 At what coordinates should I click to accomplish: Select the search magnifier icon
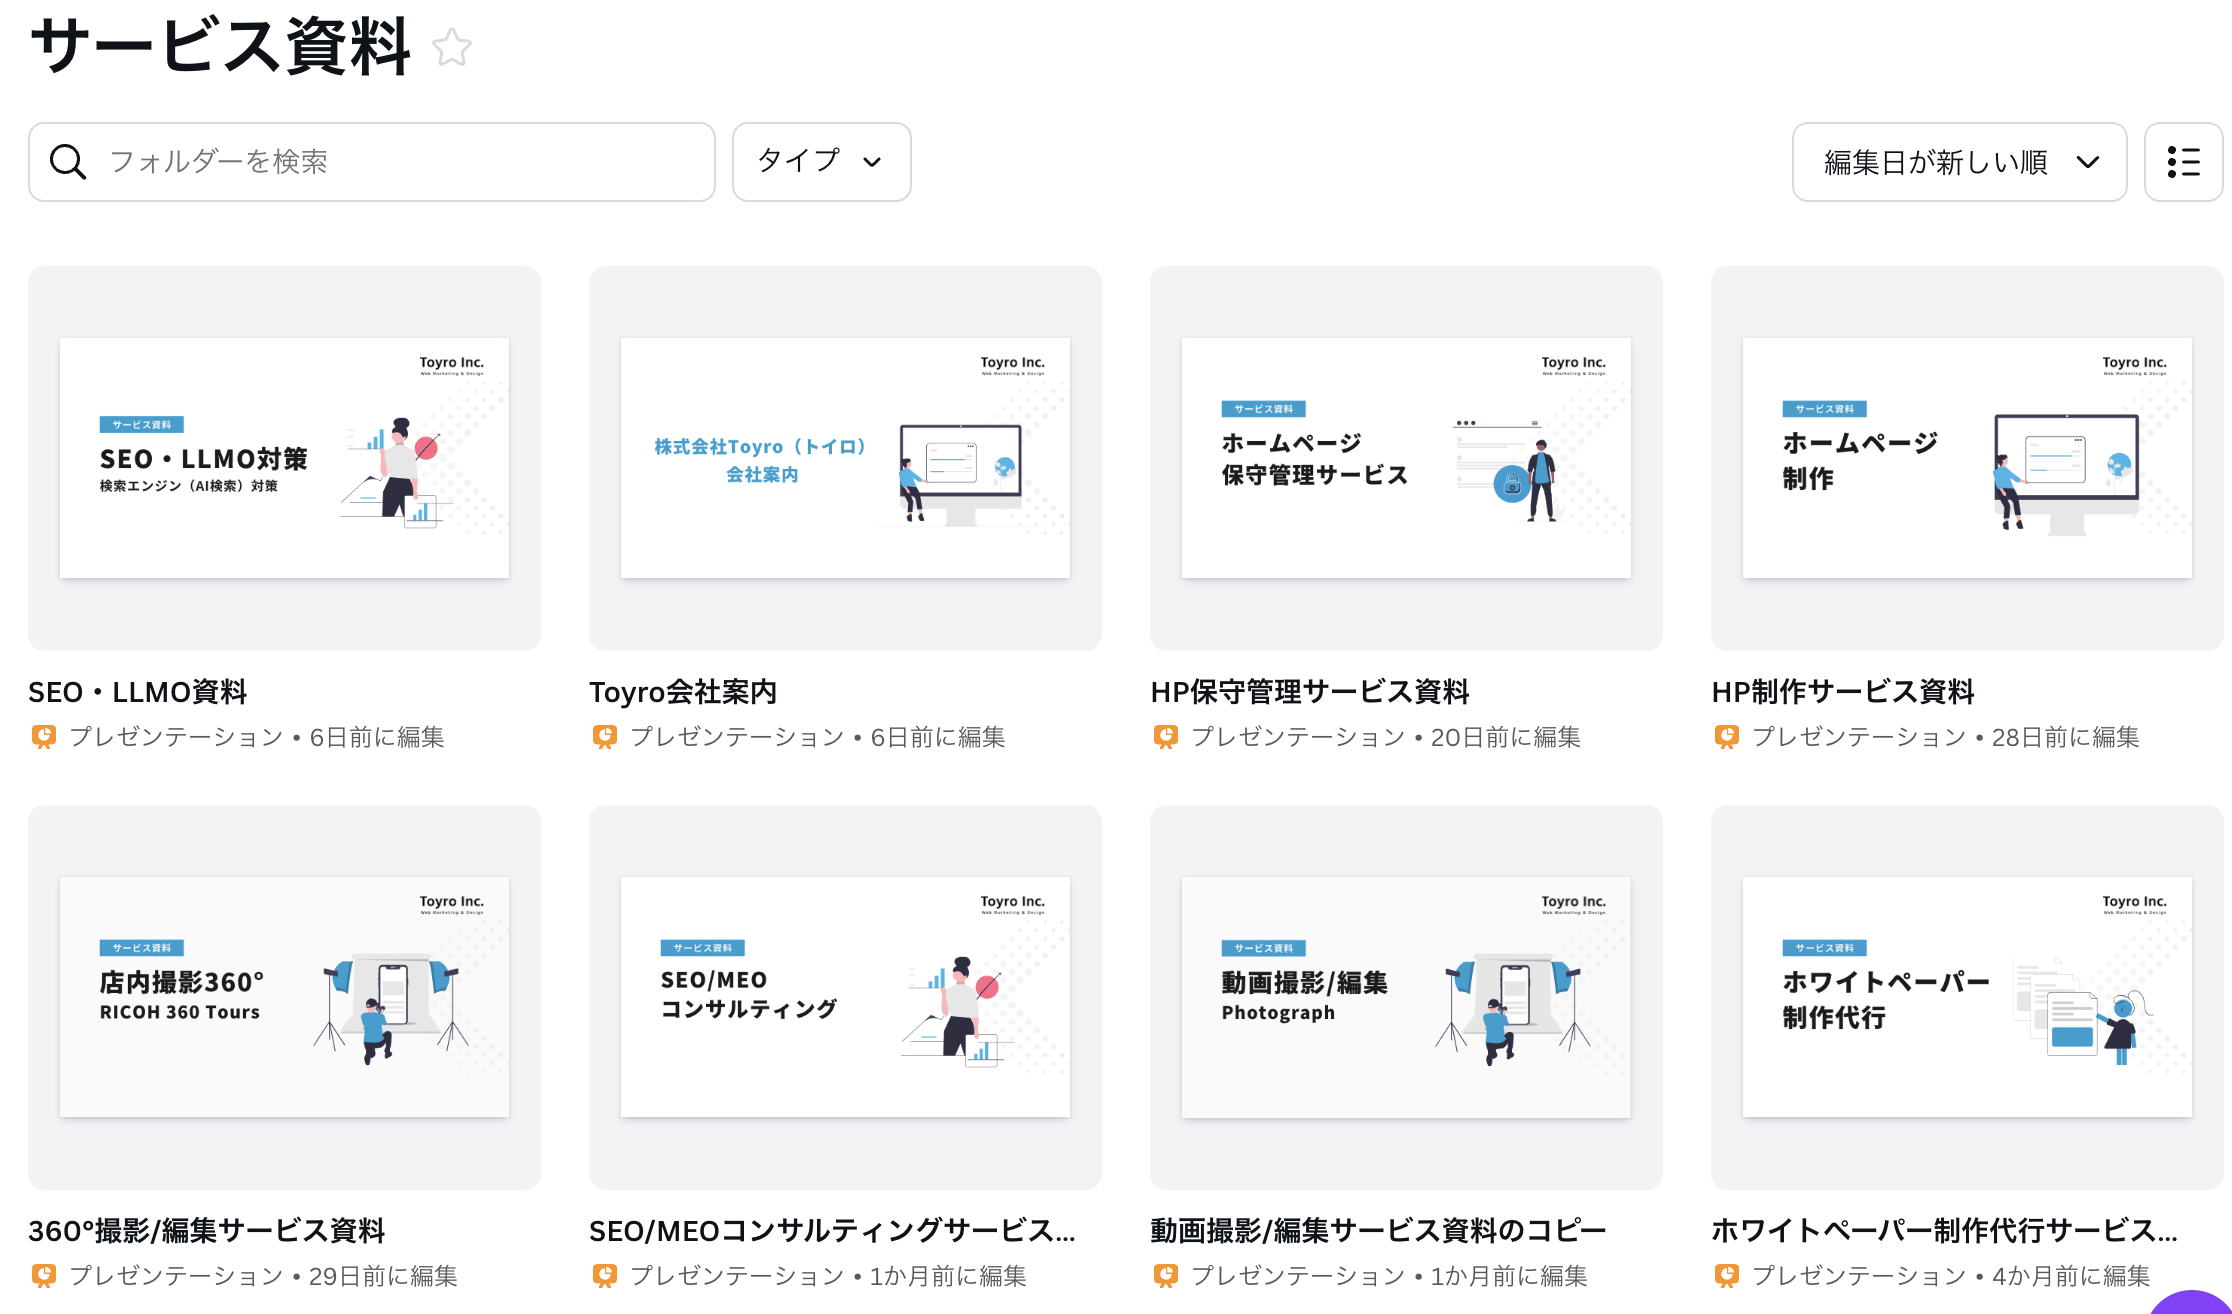(67, 161)
